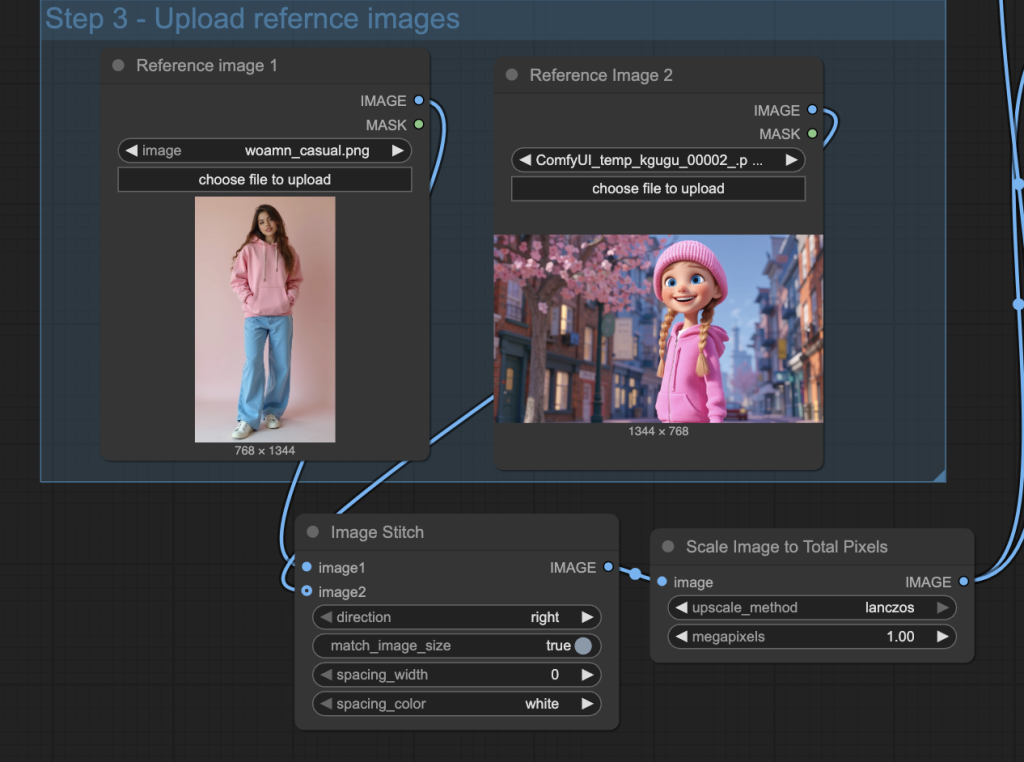Viewport: 1024px width, 762px height.
Task: Open the direction selector set to right
Action: click(x=457, y=617)
